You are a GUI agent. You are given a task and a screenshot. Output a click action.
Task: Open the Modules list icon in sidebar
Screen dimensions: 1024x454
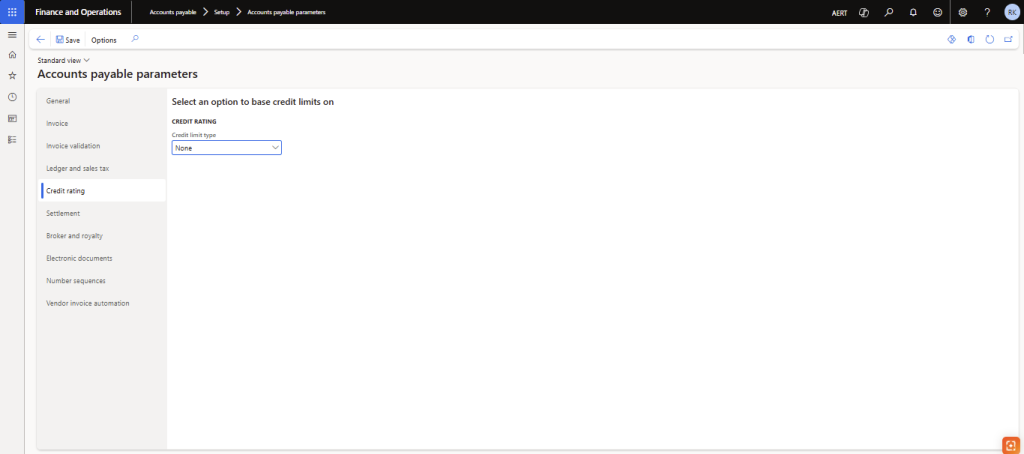(x=12, y=139)
